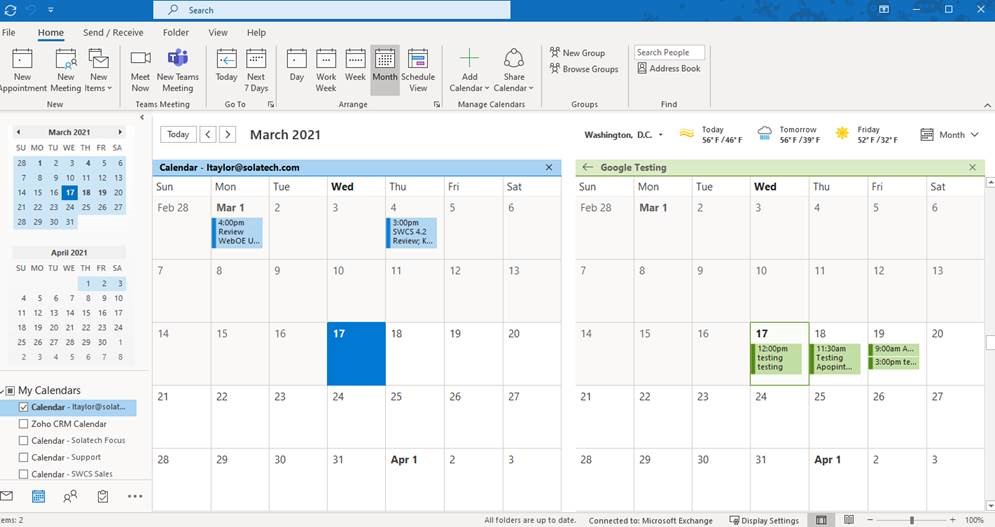
Task: Show Next 7 Days
Action: pyautogui.click(x=256, y=70)
